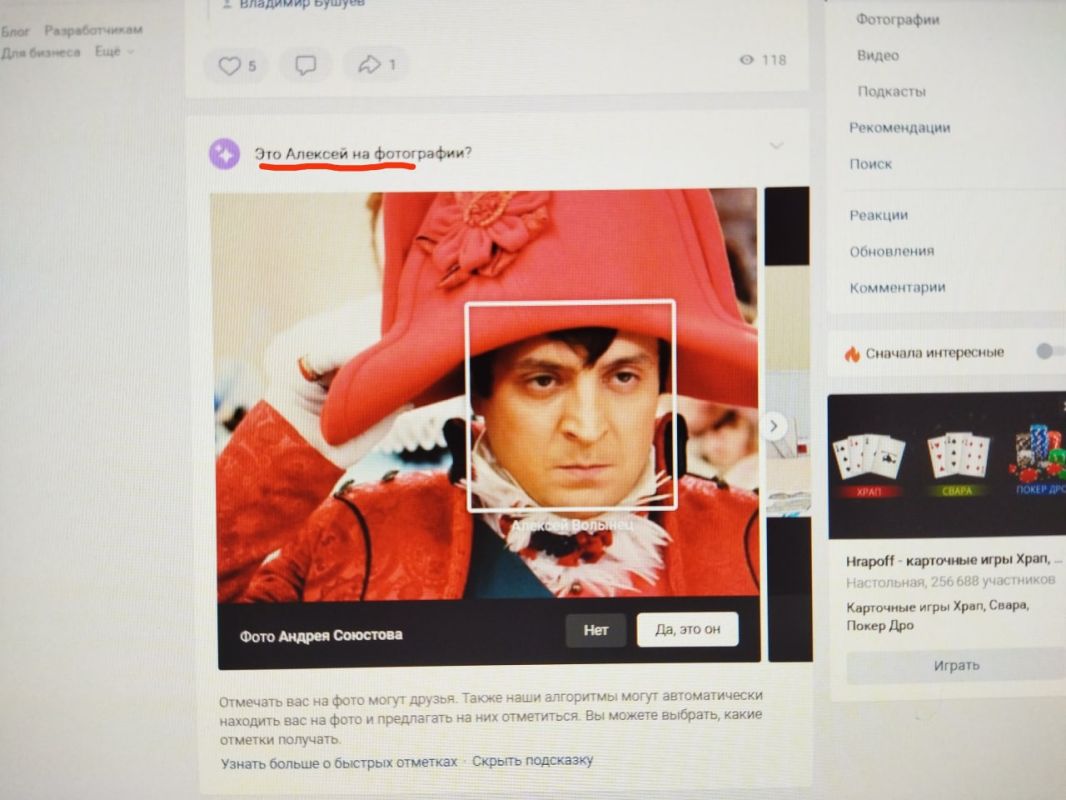Click the fire icon next to Сначала интересные
Viewport: 1066px width, 800px height.
pos(852,353)
